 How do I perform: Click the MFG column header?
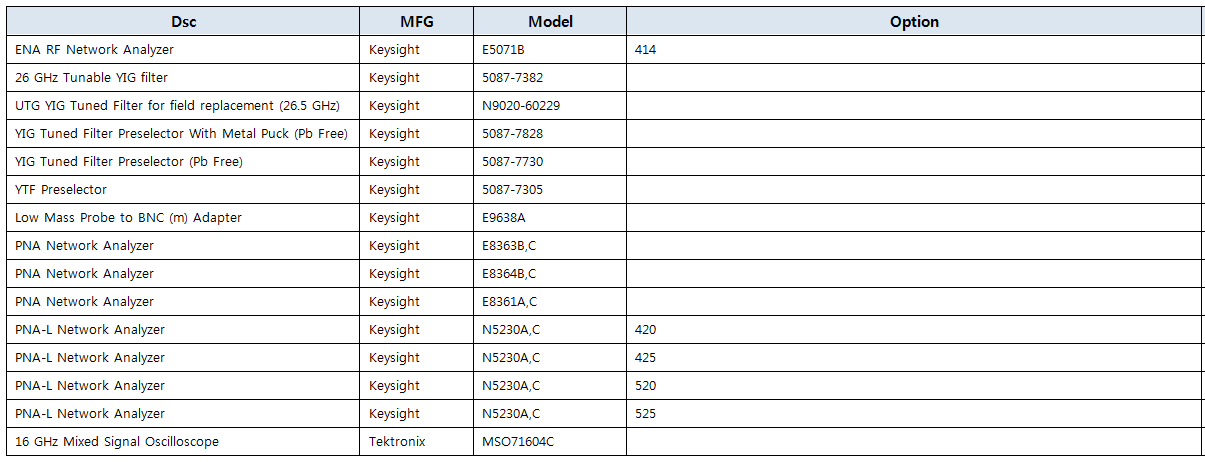(x=417, y=22)
